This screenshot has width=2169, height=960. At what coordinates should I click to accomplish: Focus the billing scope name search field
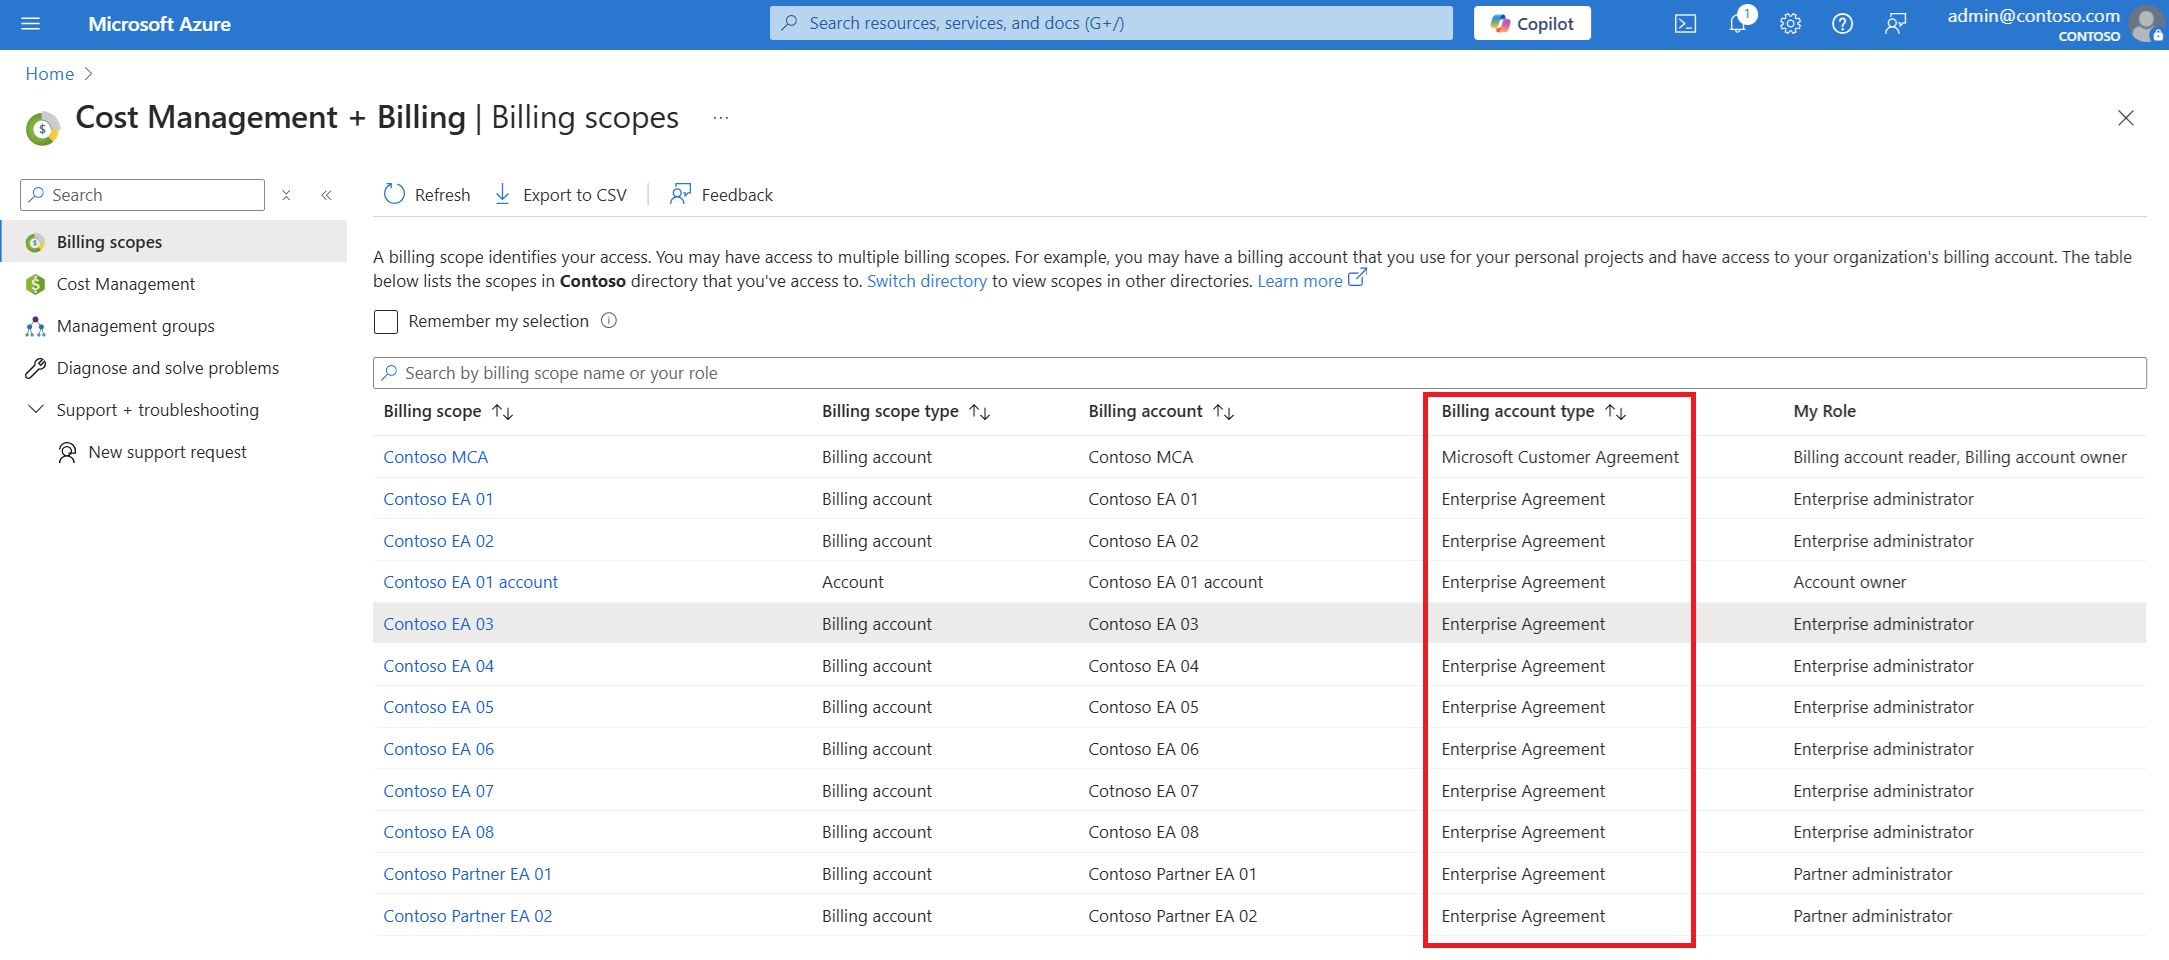1260,373
